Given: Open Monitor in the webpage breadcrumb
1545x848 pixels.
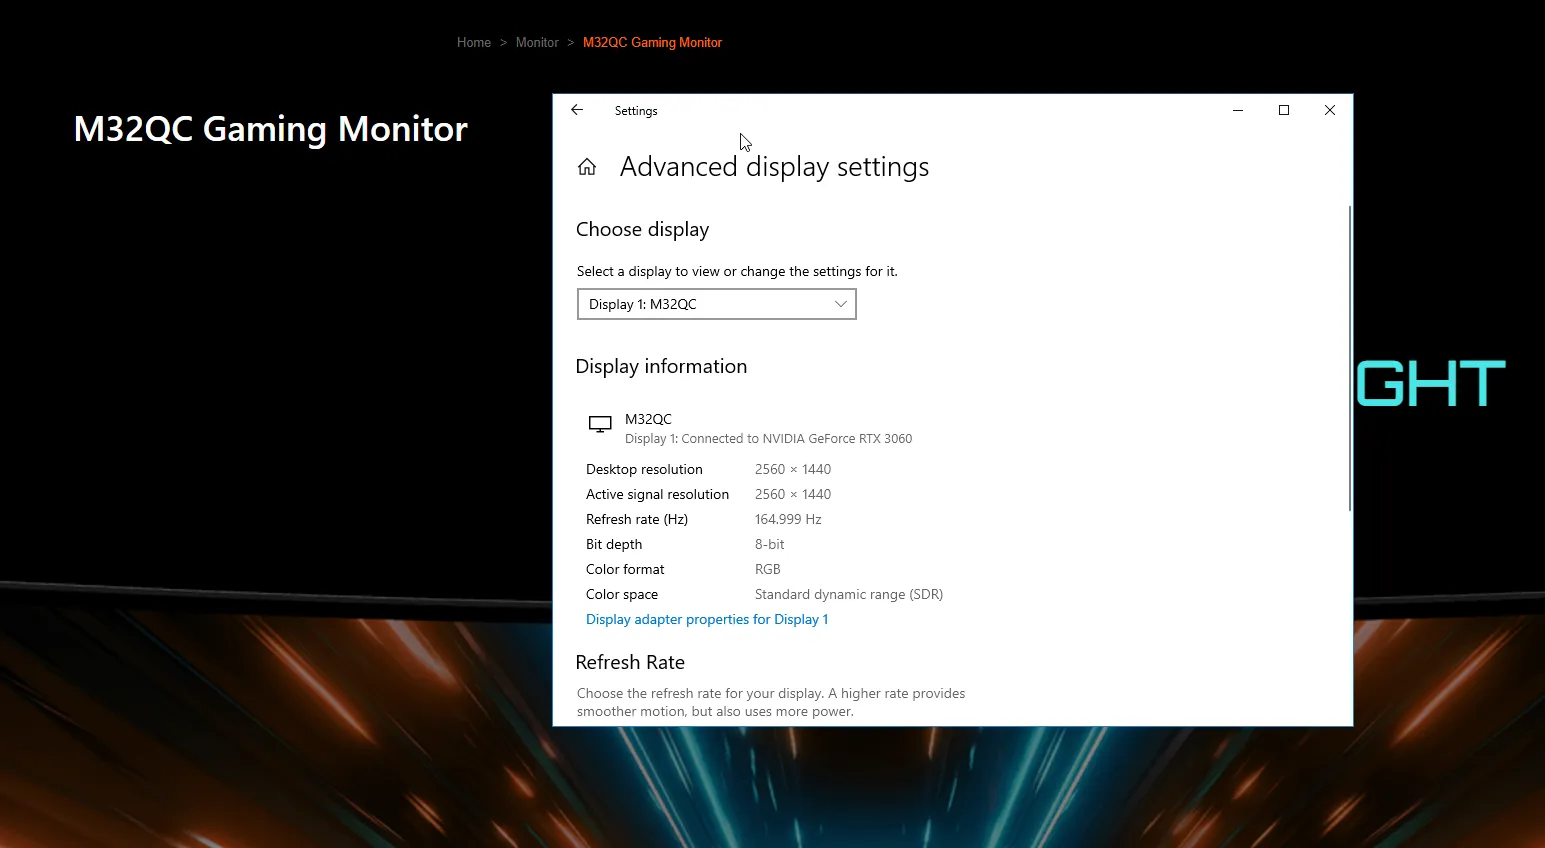Looking at the screenshot, I should [x=537, y=42].
